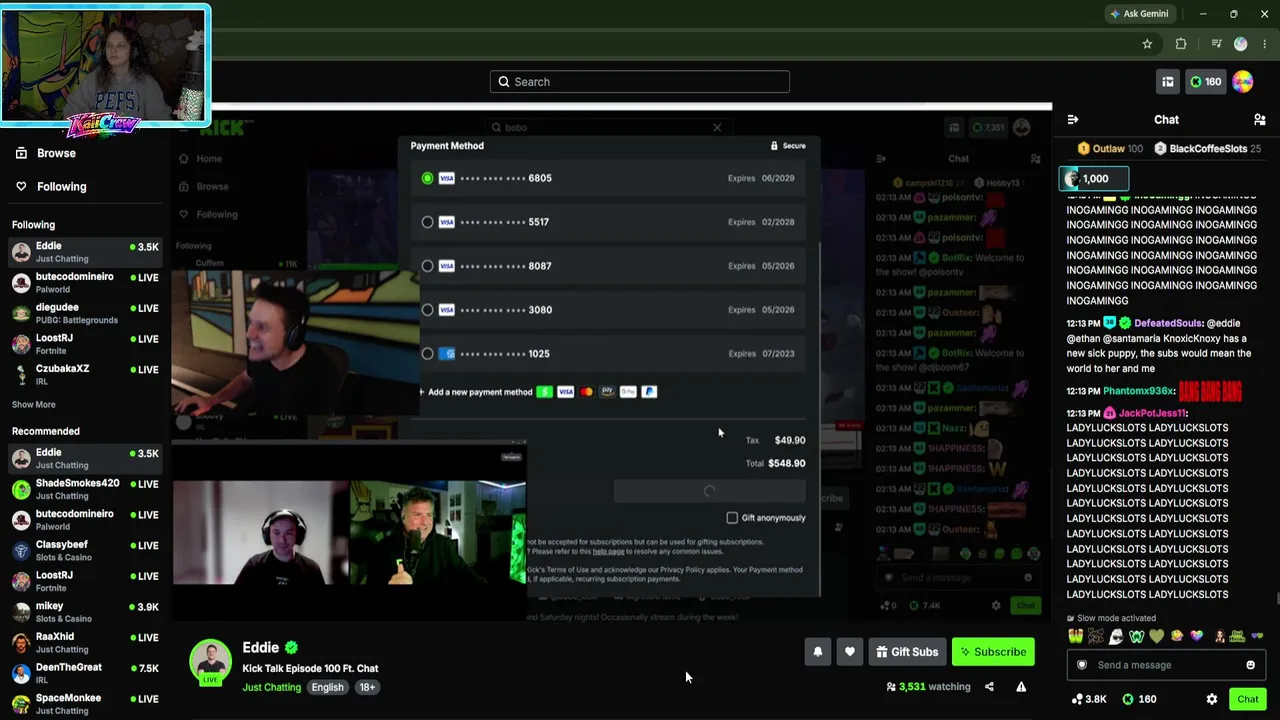Open the 160 Kicks balance in chat footer

[1138, 699]
